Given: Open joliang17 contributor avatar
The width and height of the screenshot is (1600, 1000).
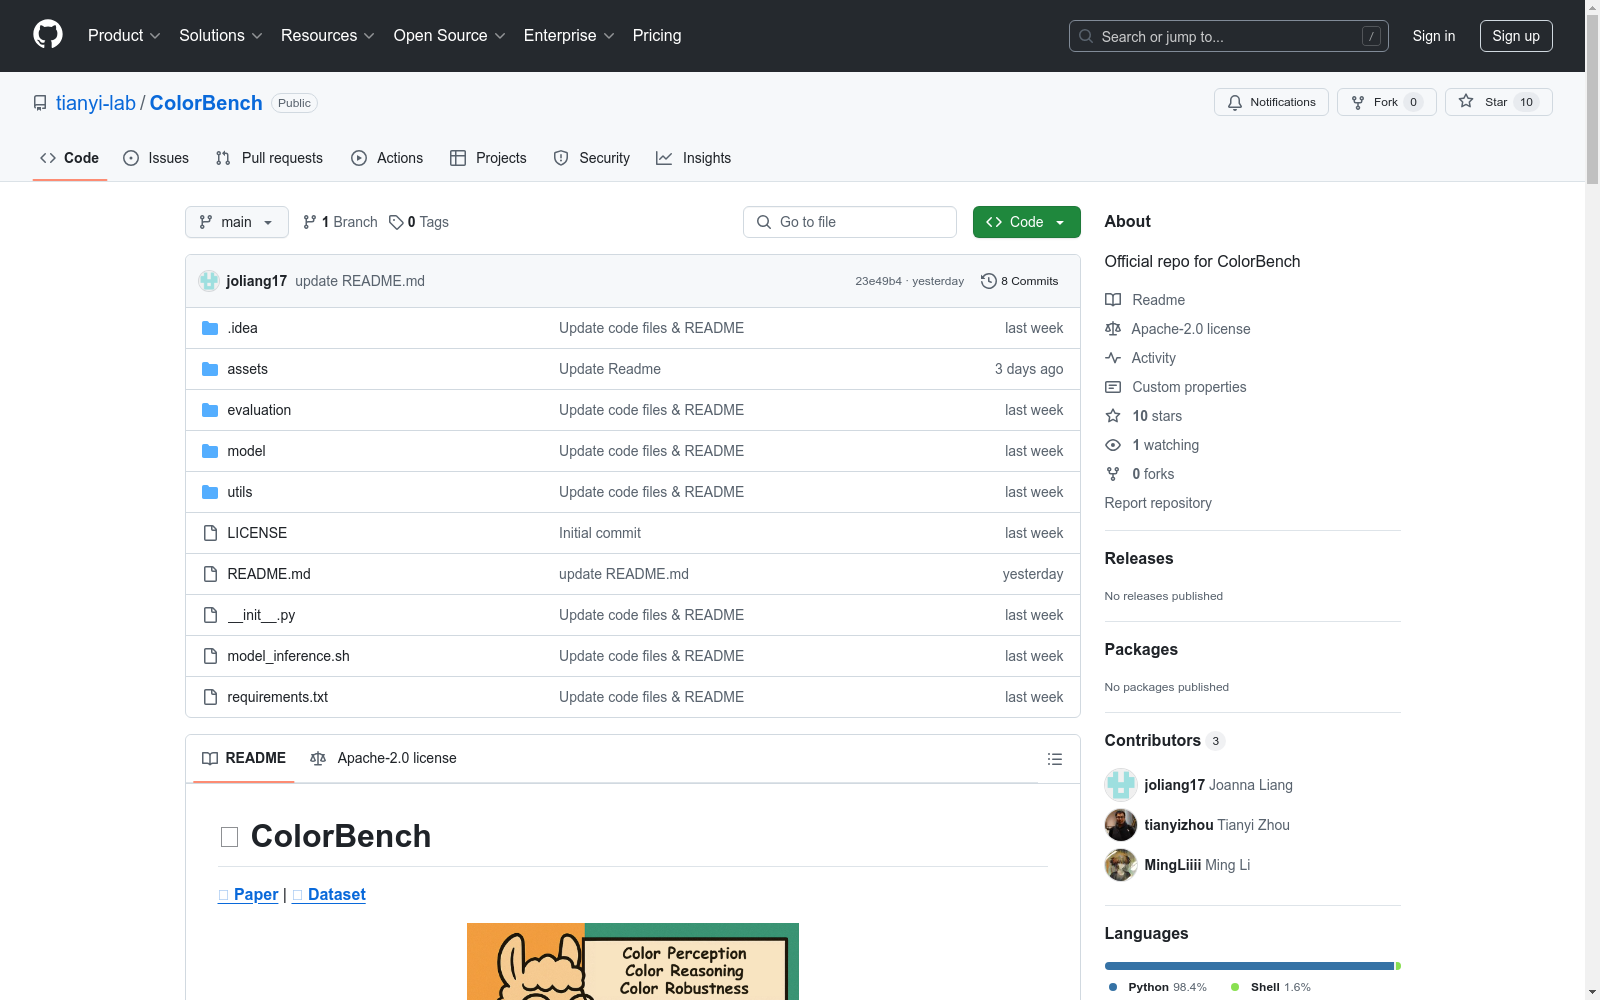Looking at the screenshot, I should pyautogui.click(x=1121, y=785).
